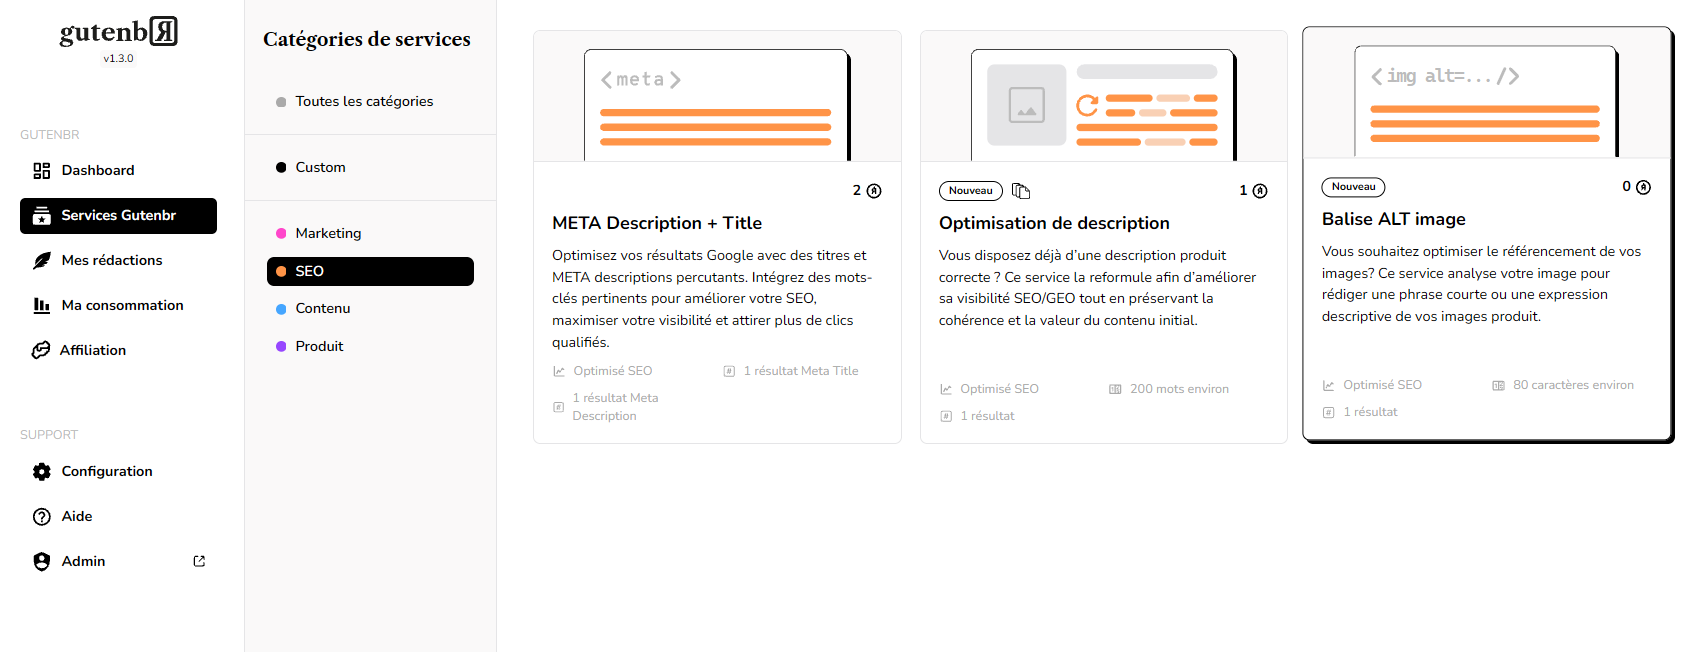The height and width of the screenshot is (652, 1697).
Task: Open Services Gutenbr section
Action: pyautogui.click(x=118, y=216)
